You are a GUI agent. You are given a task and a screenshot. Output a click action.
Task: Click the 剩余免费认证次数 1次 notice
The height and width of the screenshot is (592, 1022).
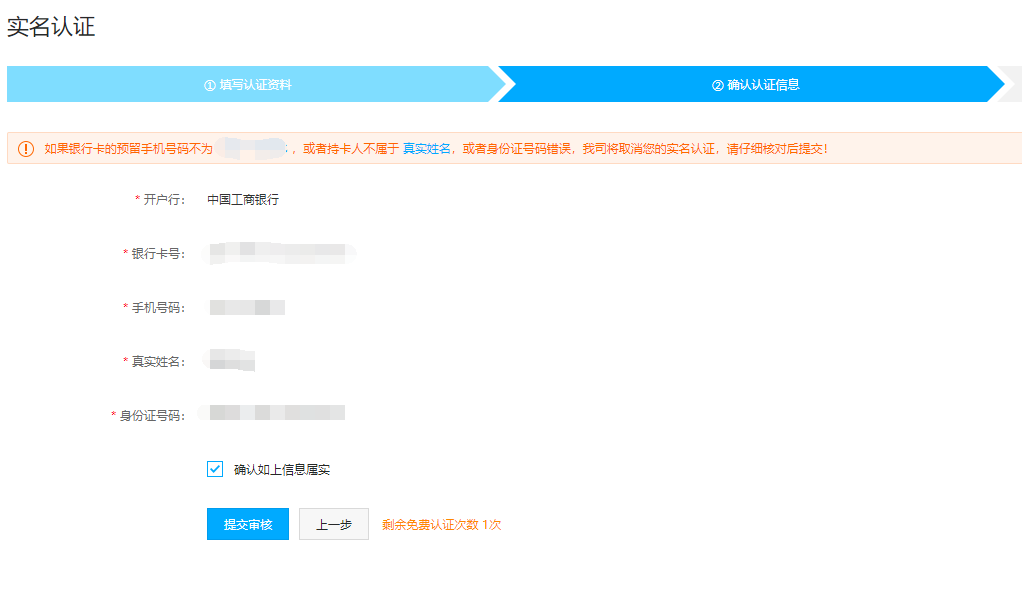tap(441, 524)
